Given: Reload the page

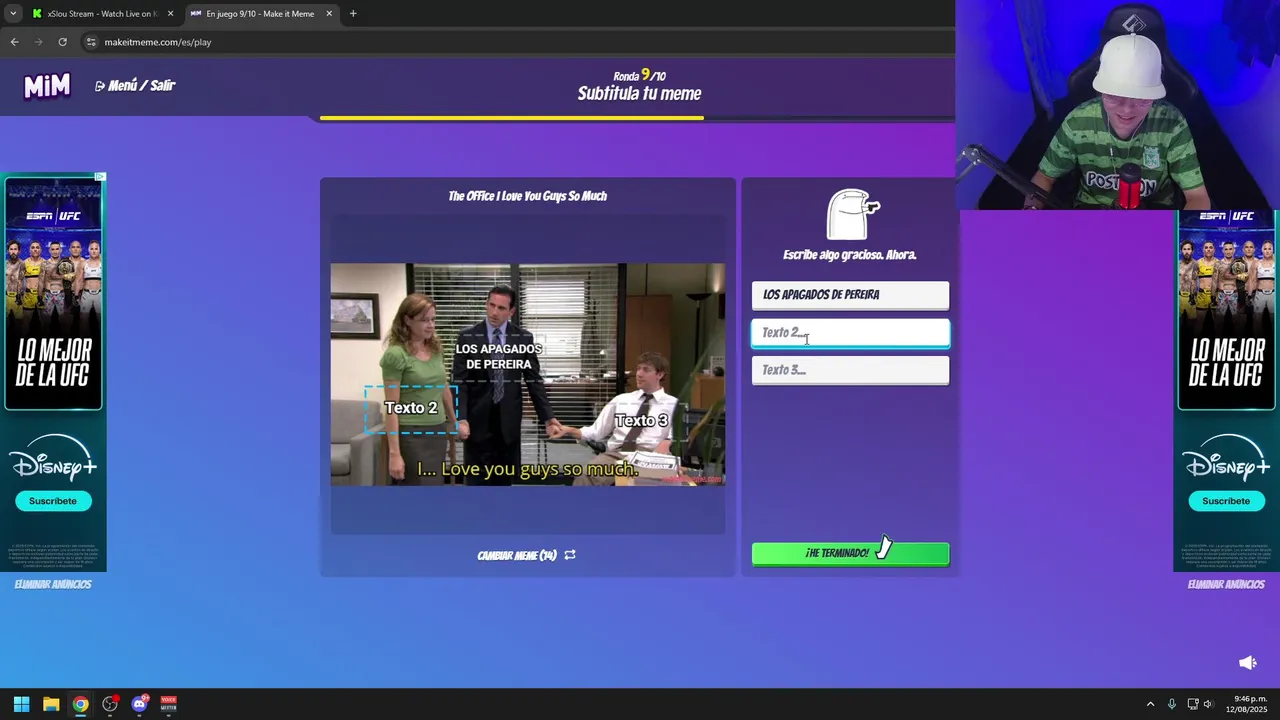Looking at the screenshot, I should (x=62, y=42).
